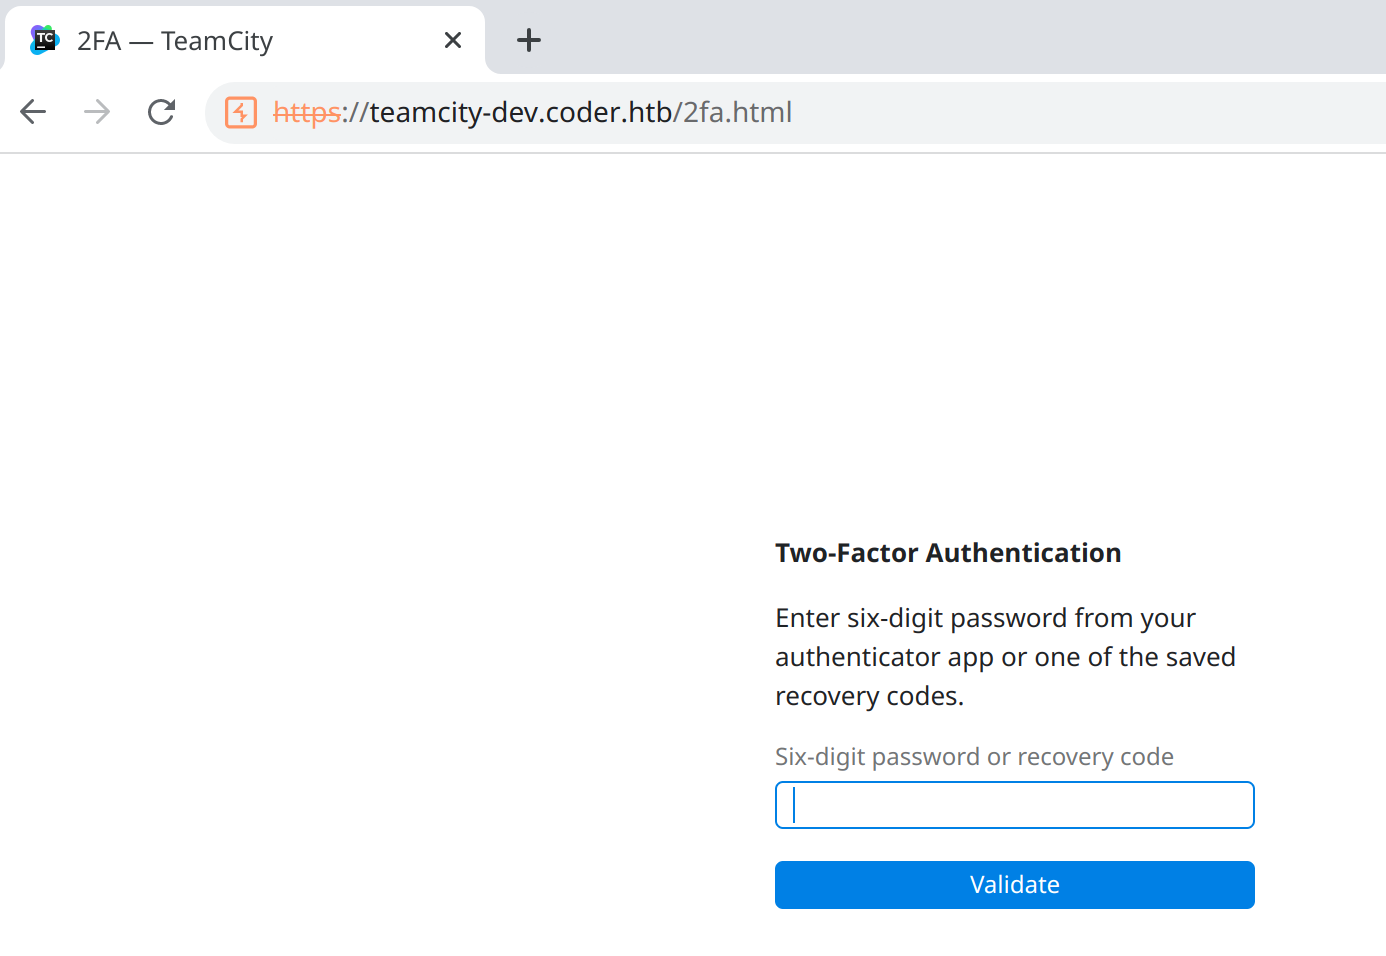Click the Two-Factor Authentication heading
The image size is (1386, 956).
[x=948, y=553]
